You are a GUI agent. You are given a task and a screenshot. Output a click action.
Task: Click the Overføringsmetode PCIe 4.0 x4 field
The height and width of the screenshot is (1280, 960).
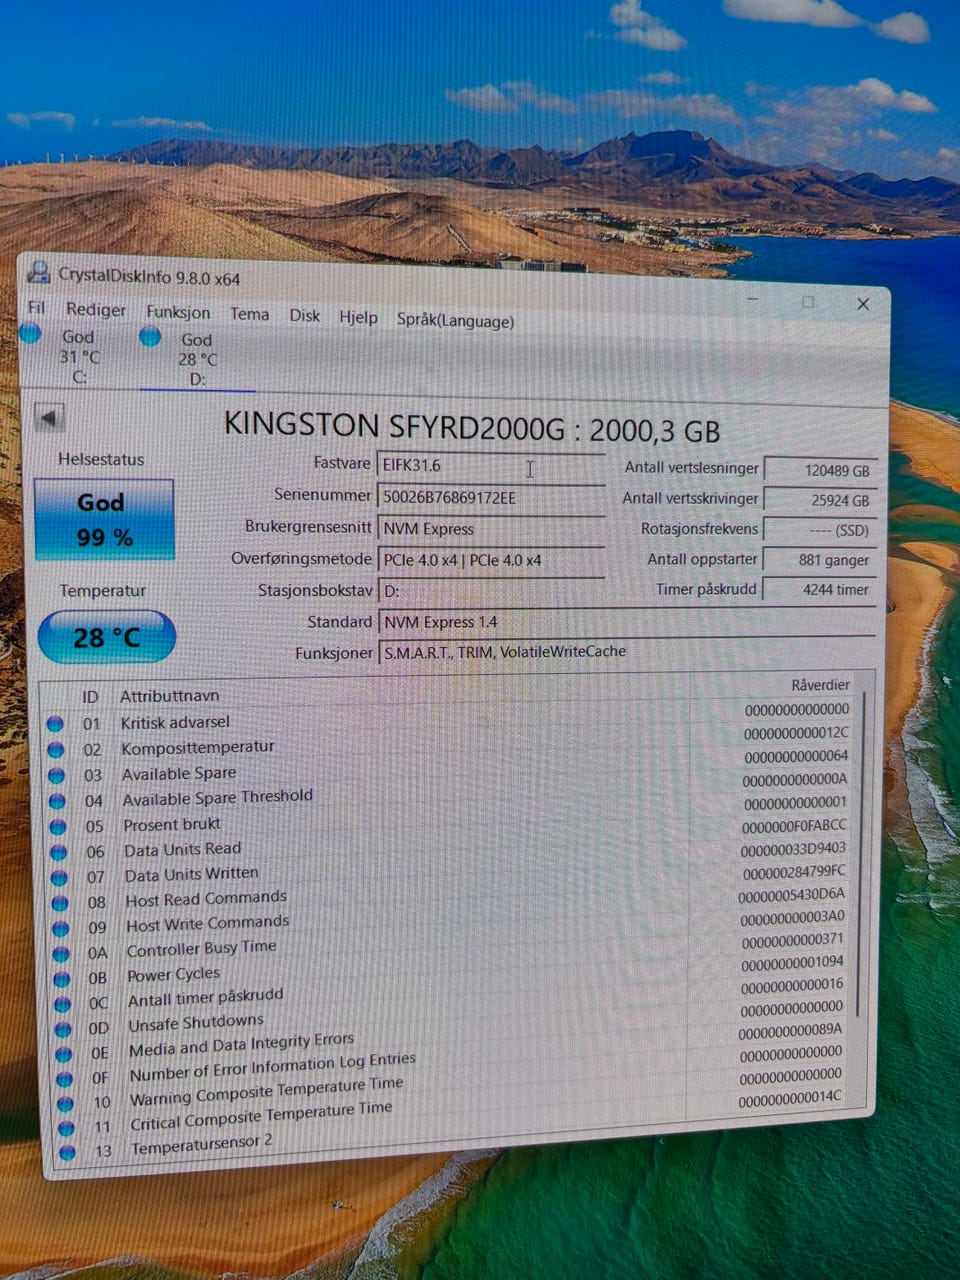click(491, 560)
